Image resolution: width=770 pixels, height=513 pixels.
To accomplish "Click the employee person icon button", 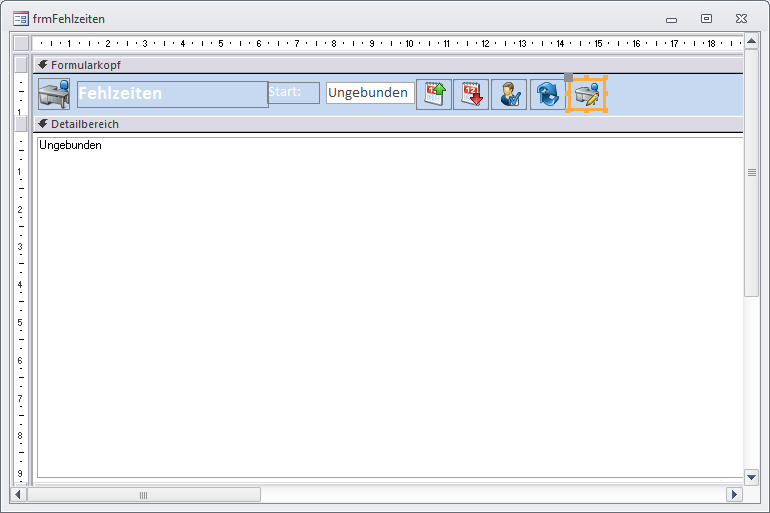I will coord(509,94).
